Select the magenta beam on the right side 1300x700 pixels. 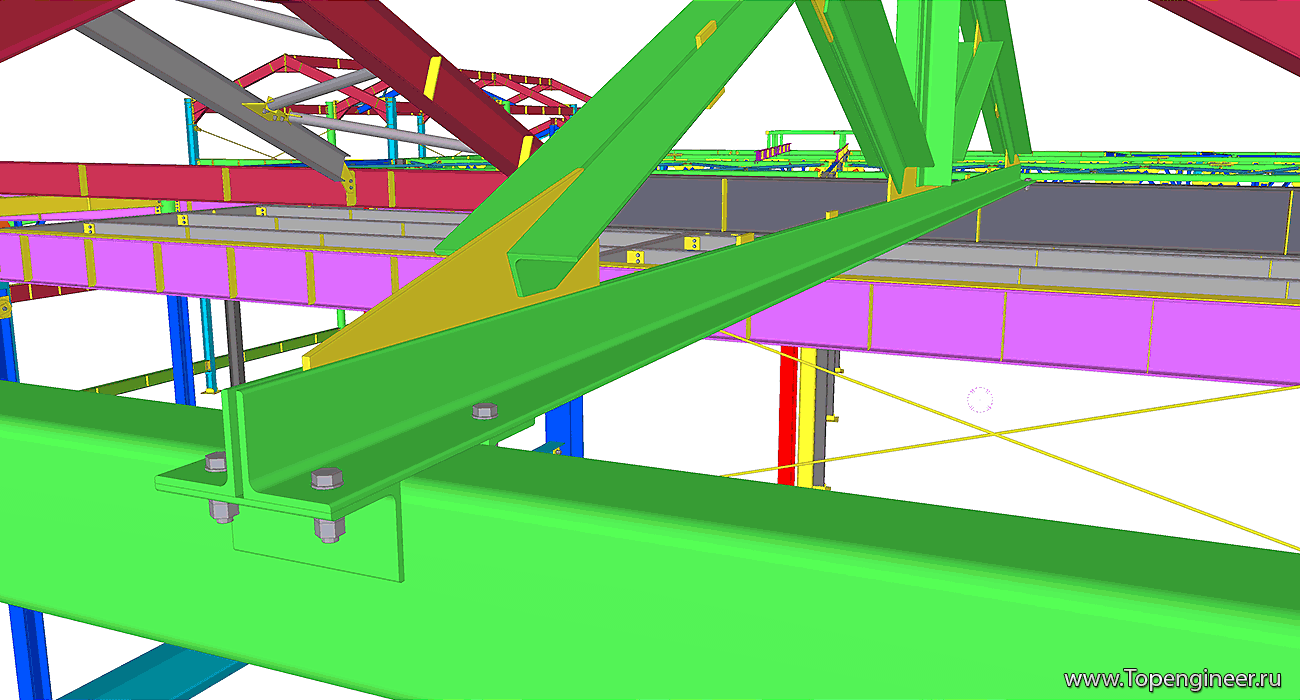click(1050, 330)
